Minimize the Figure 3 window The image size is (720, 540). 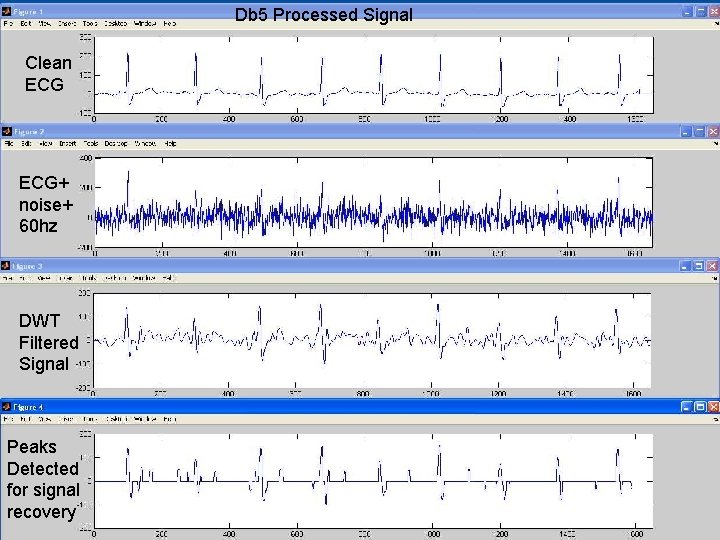[685, 266]
